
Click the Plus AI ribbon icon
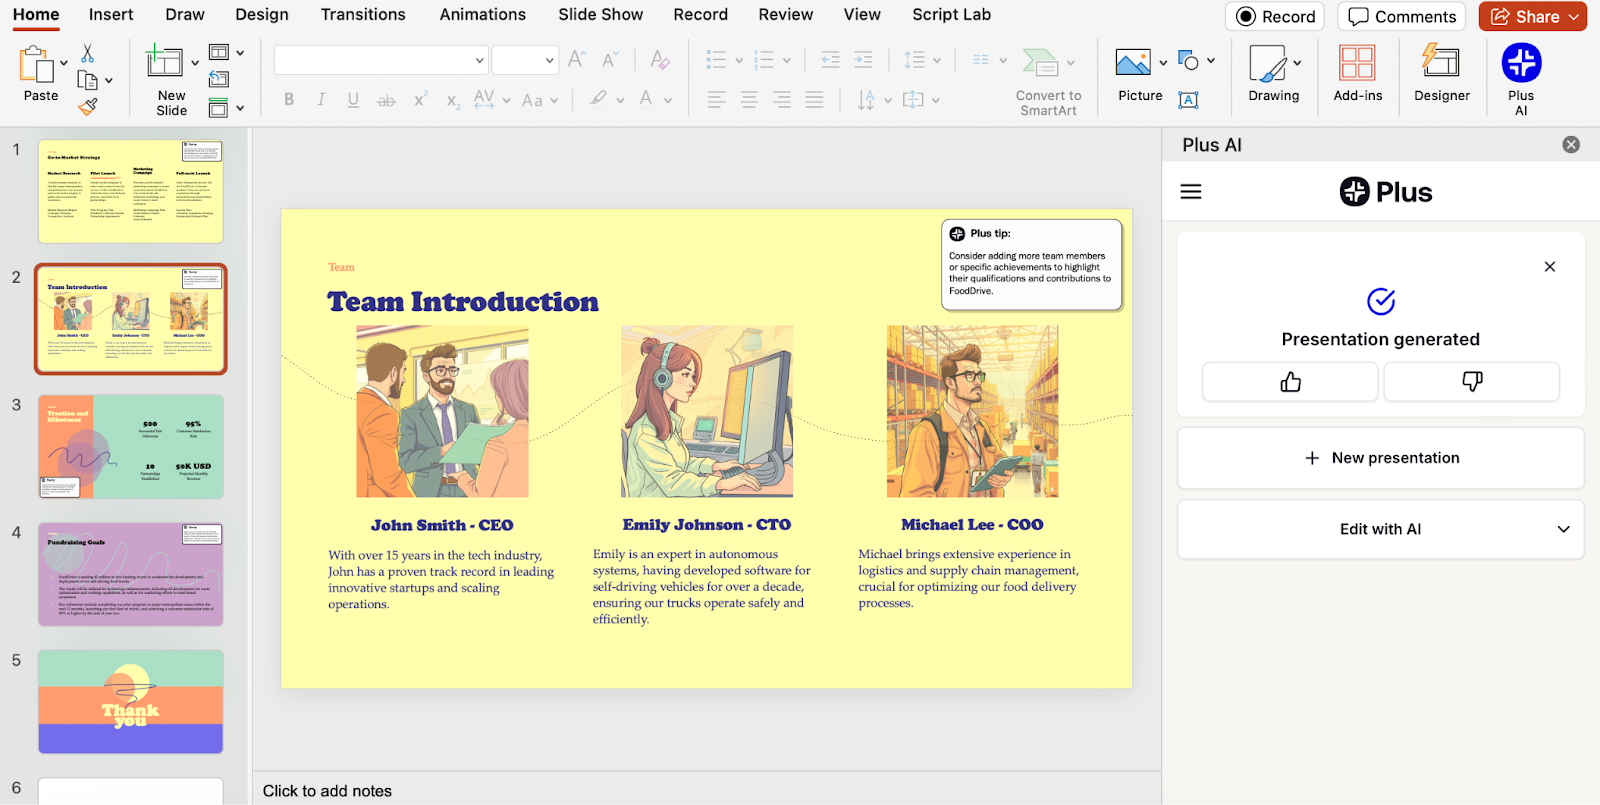point(1520,65)
